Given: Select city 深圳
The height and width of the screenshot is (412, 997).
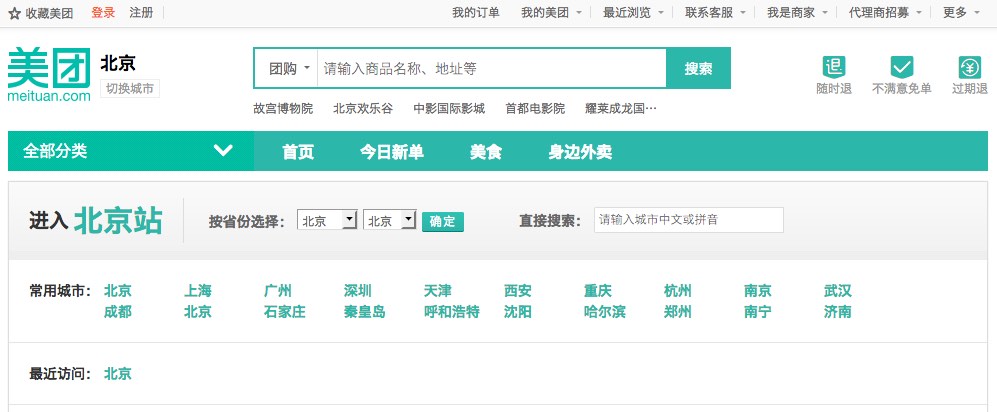Looking at the screenshot, I should (x=358, y=291).
